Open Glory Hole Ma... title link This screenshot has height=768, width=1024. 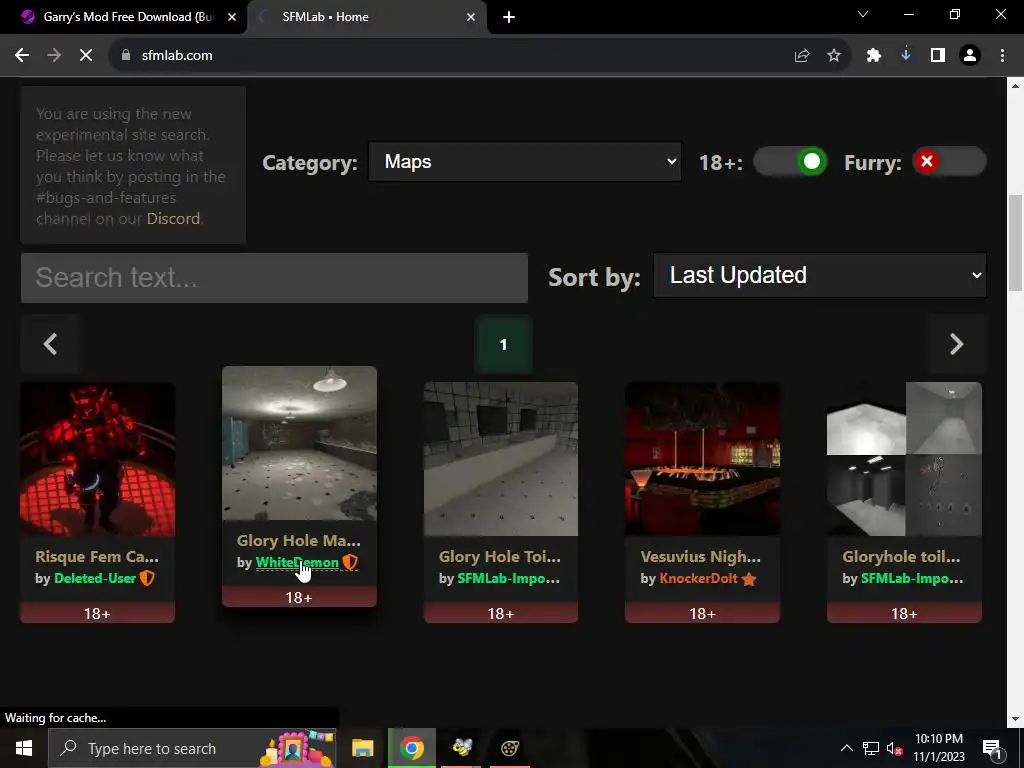[x=298, y=541]
